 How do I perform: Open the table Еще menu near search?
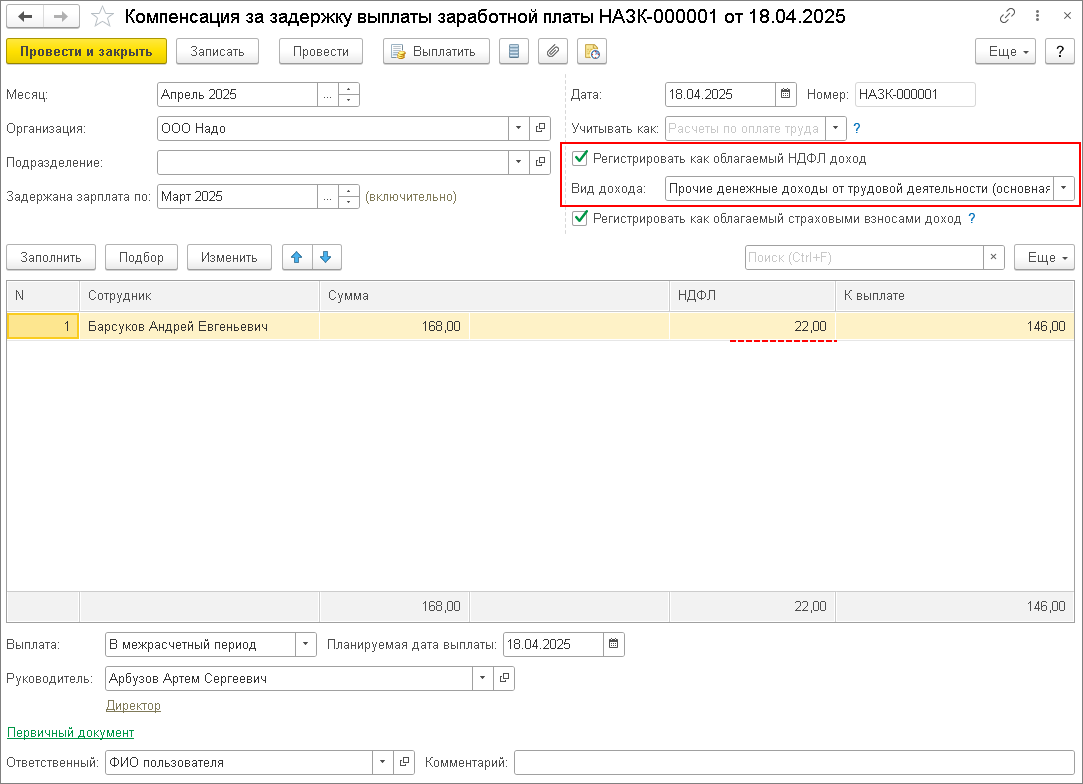1044,257
